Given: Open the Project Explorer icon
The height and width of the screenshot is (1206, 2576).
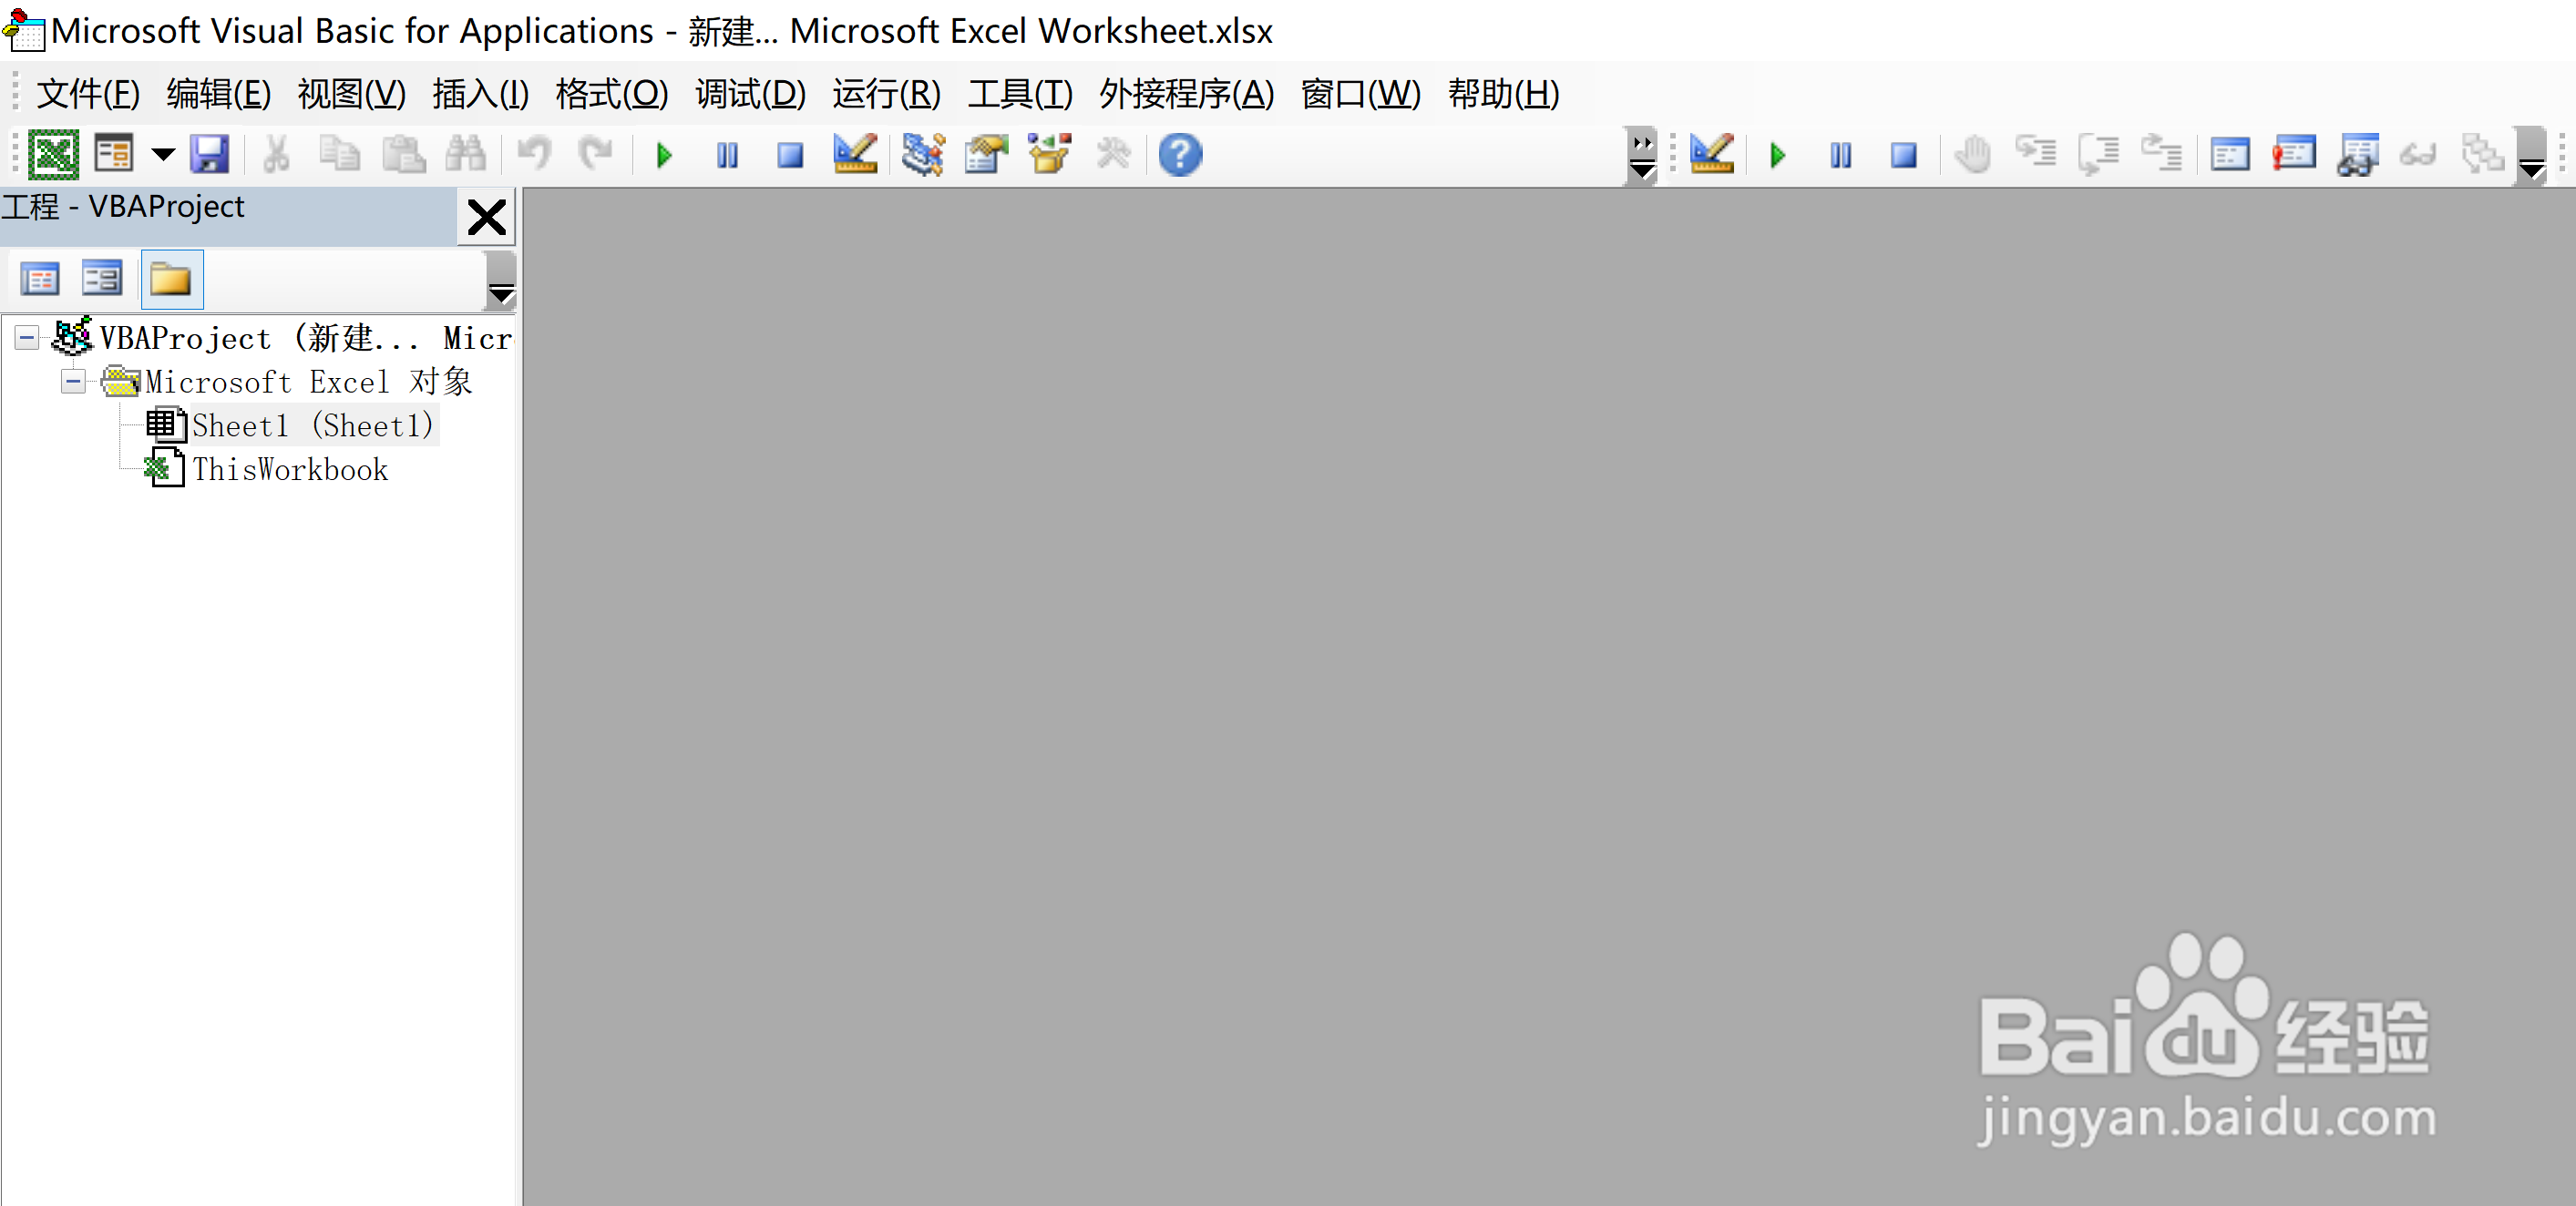Looking at the screenshot, I should coord(922,155).
